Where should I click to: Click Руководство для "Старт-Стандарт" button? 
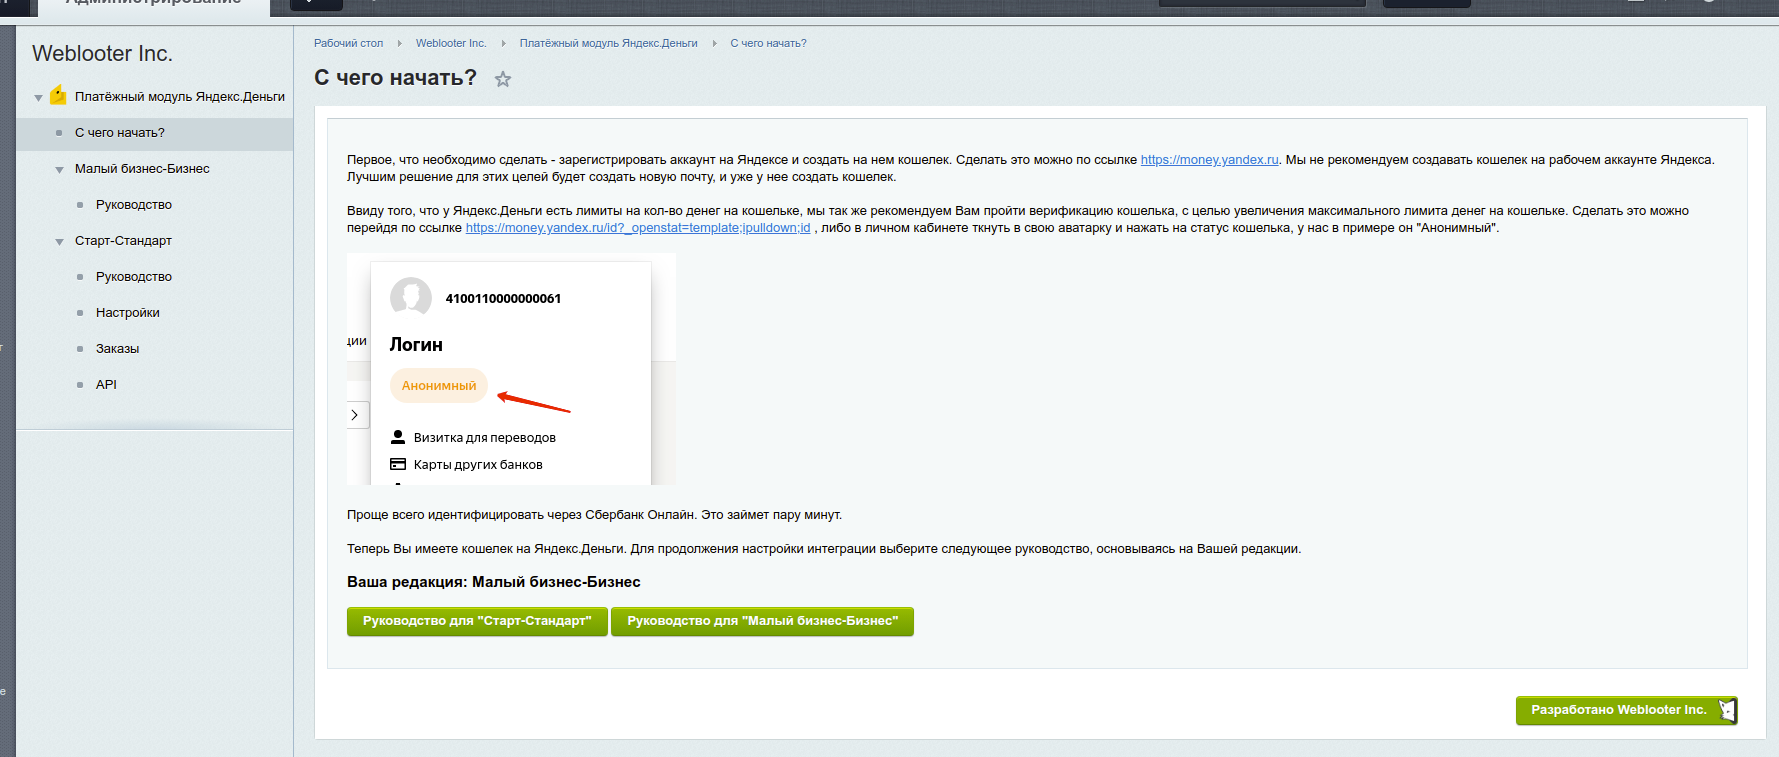(x=477, y=621)
